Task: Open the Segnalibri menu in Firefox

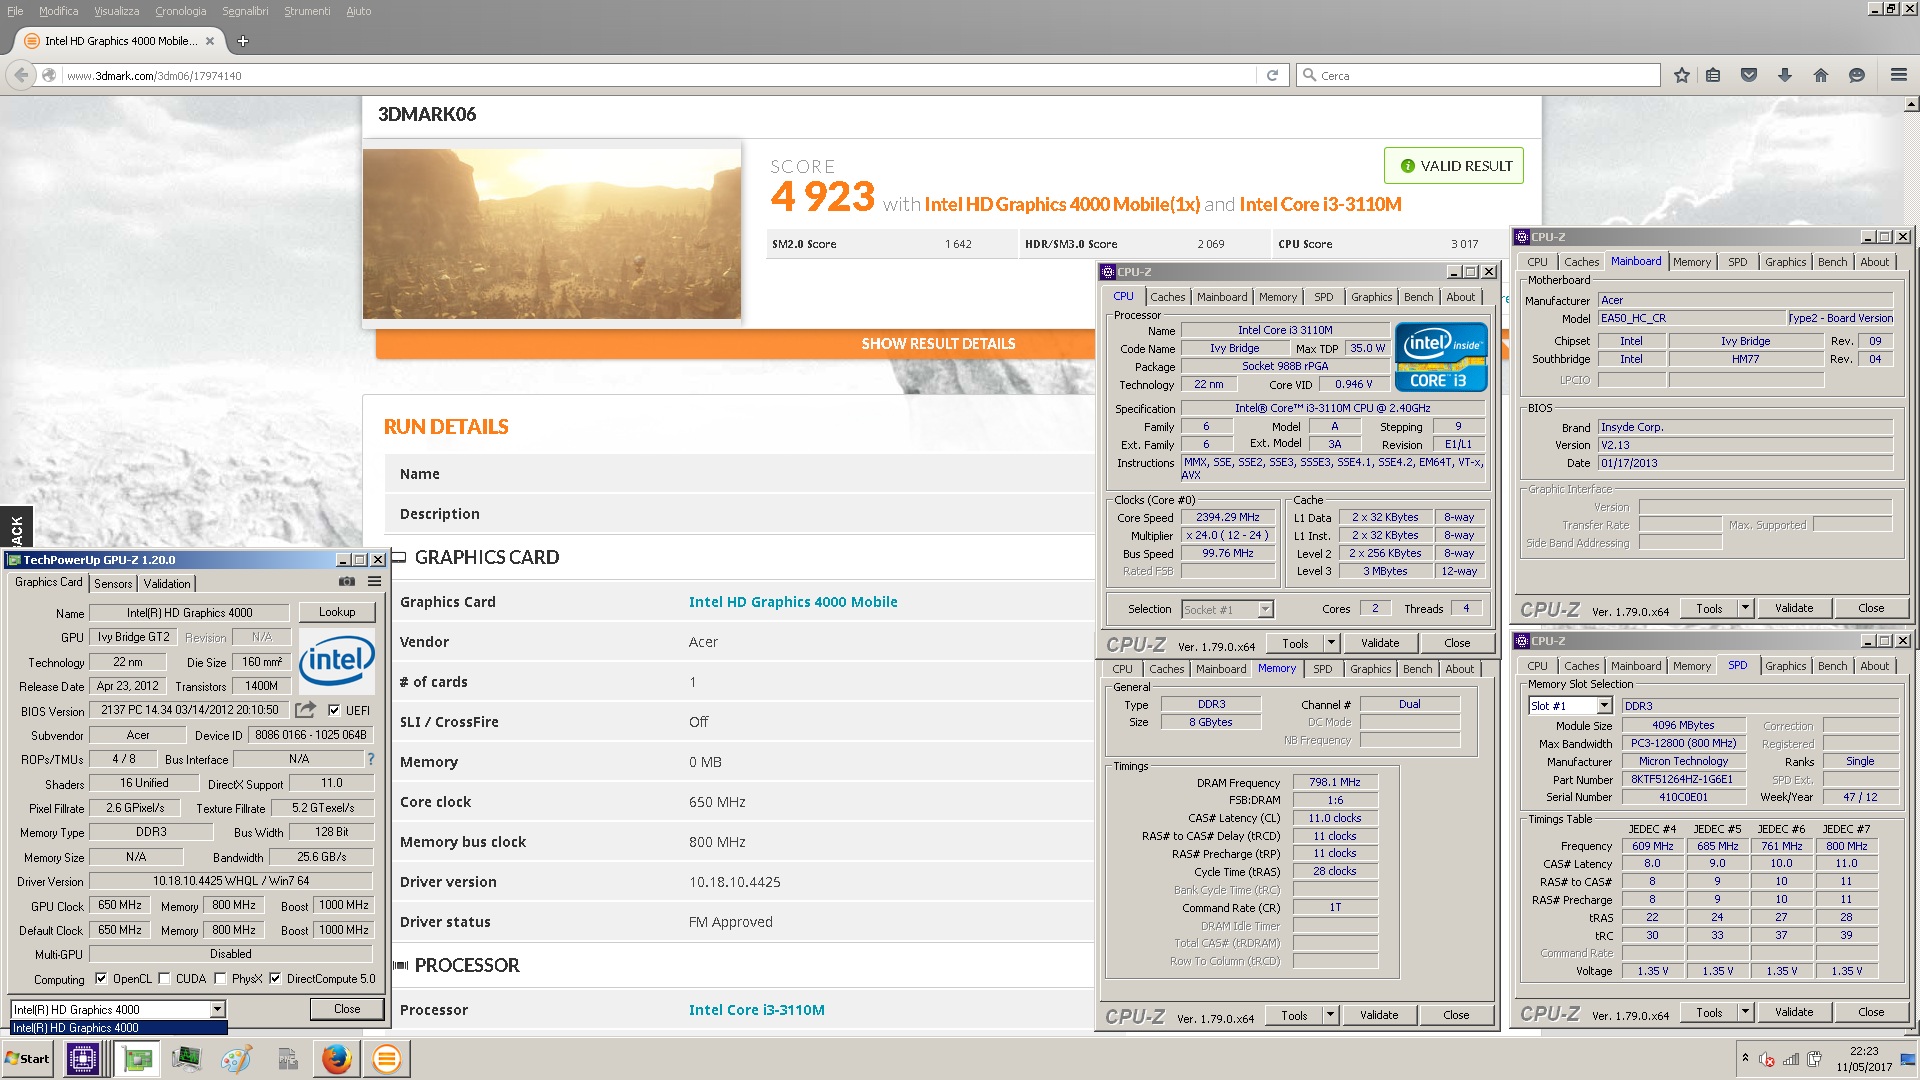Action: tap(245, 11)
